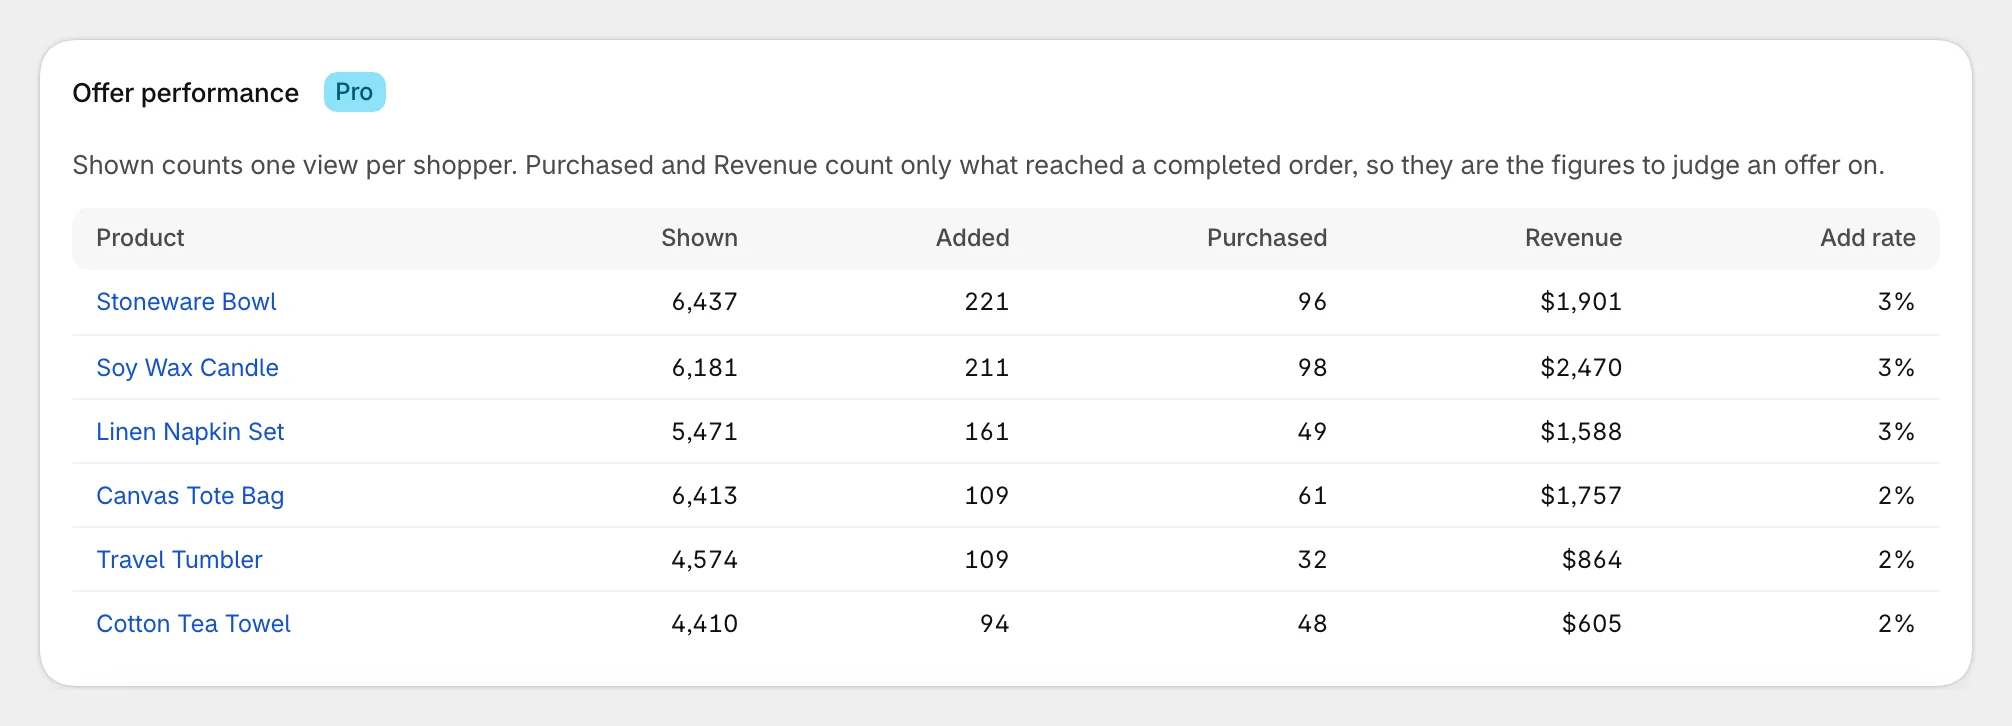
Task: Click Added value 109 in Canvas Tote Bag row
Action: (987, 496)
